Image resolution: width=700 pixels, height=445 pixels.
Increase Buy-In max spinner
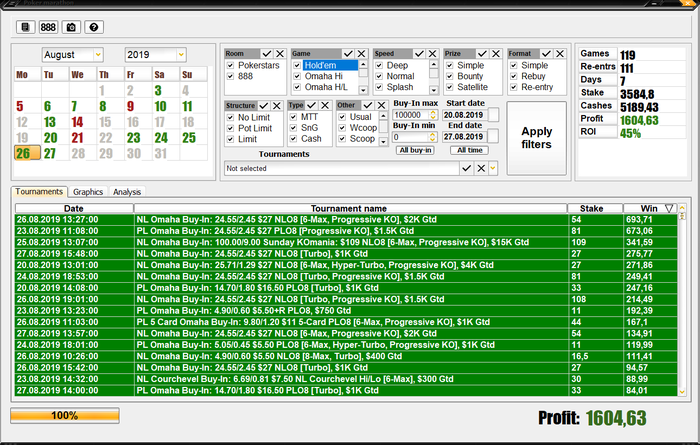(433, 112)
